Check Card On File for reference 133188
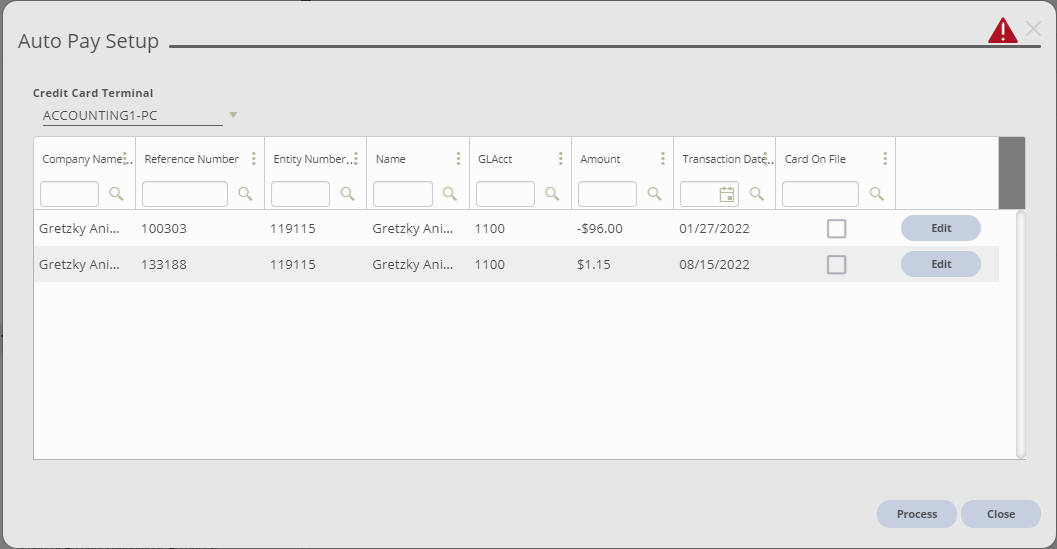Image resolution: width=1057 pixels, height=549 pixels. (837, 264)
